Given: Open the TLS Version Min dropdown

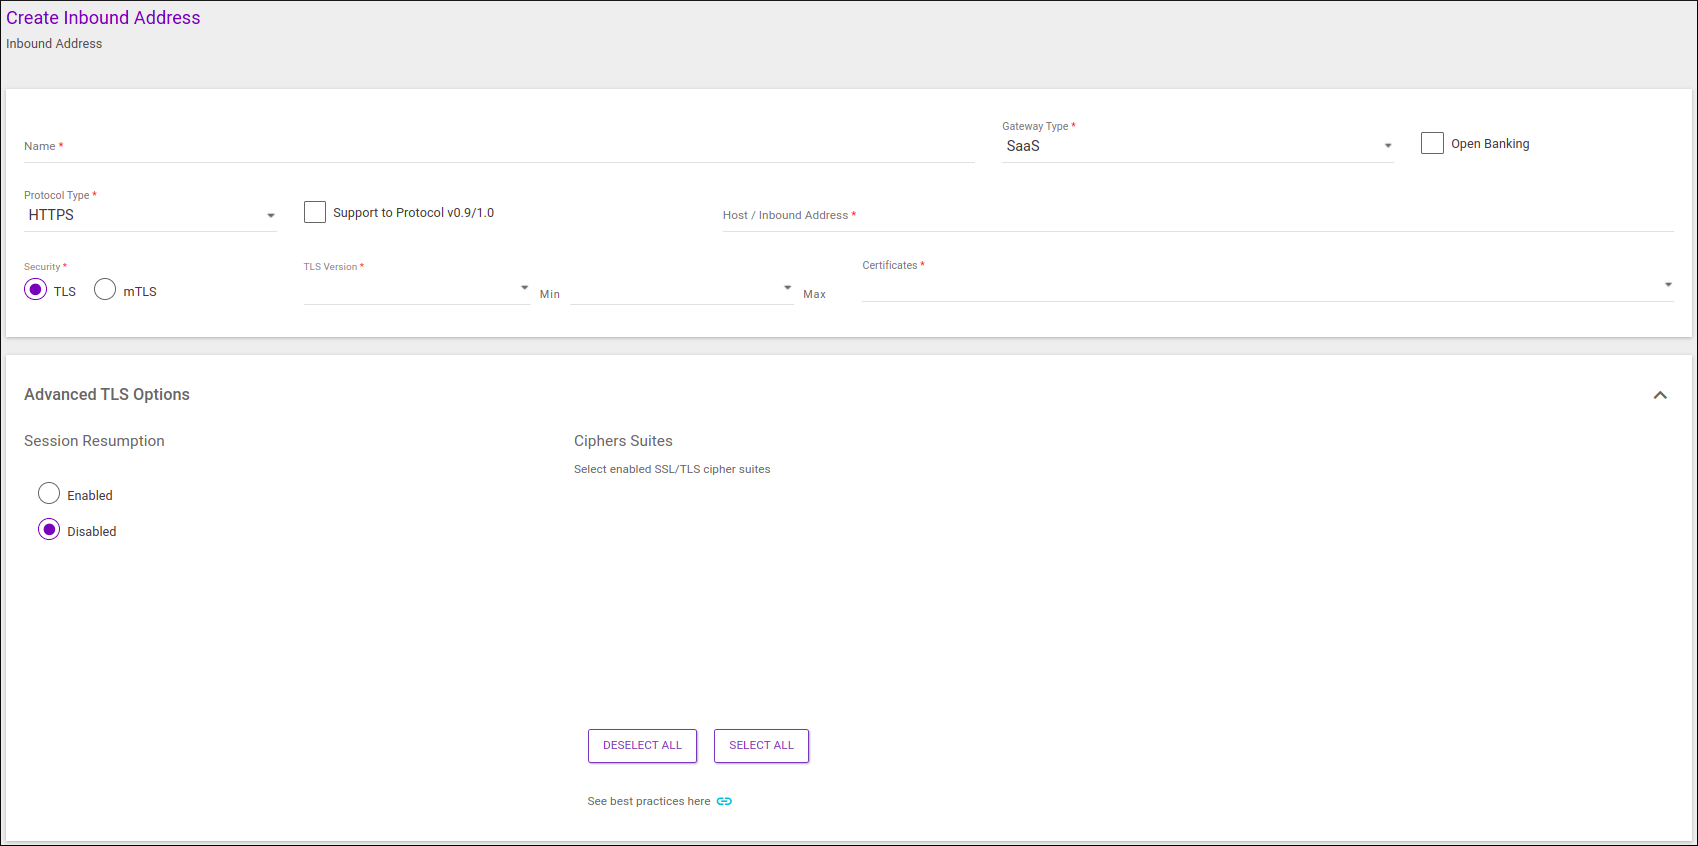Looking at the screenshot, I should [x=417, y=289].
